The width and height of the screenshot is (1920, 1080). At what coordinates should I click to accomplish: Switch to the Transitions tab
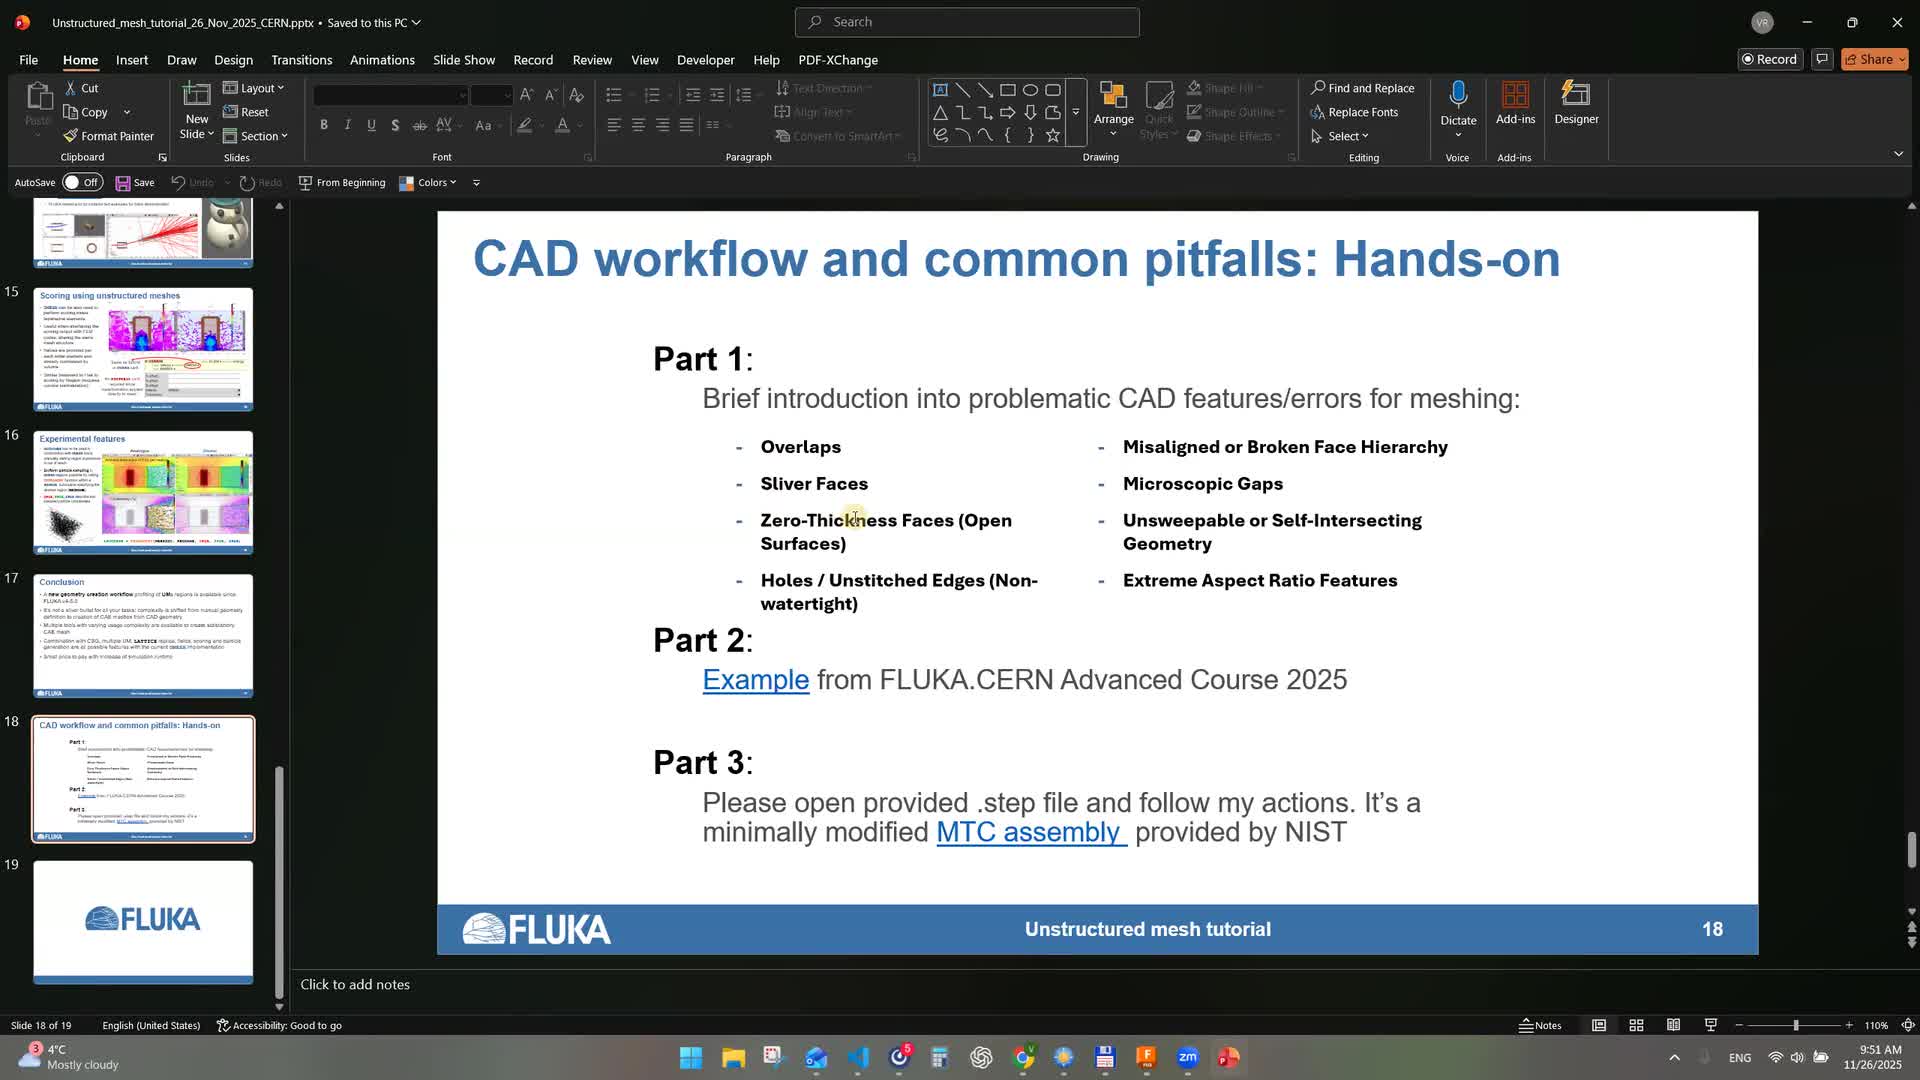point(301,60)
